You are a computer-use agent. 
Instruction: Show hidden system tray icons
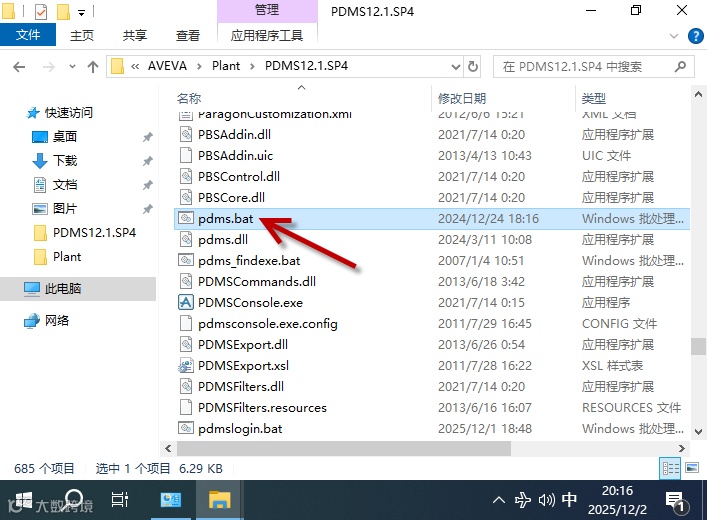(x=499, y=500)
